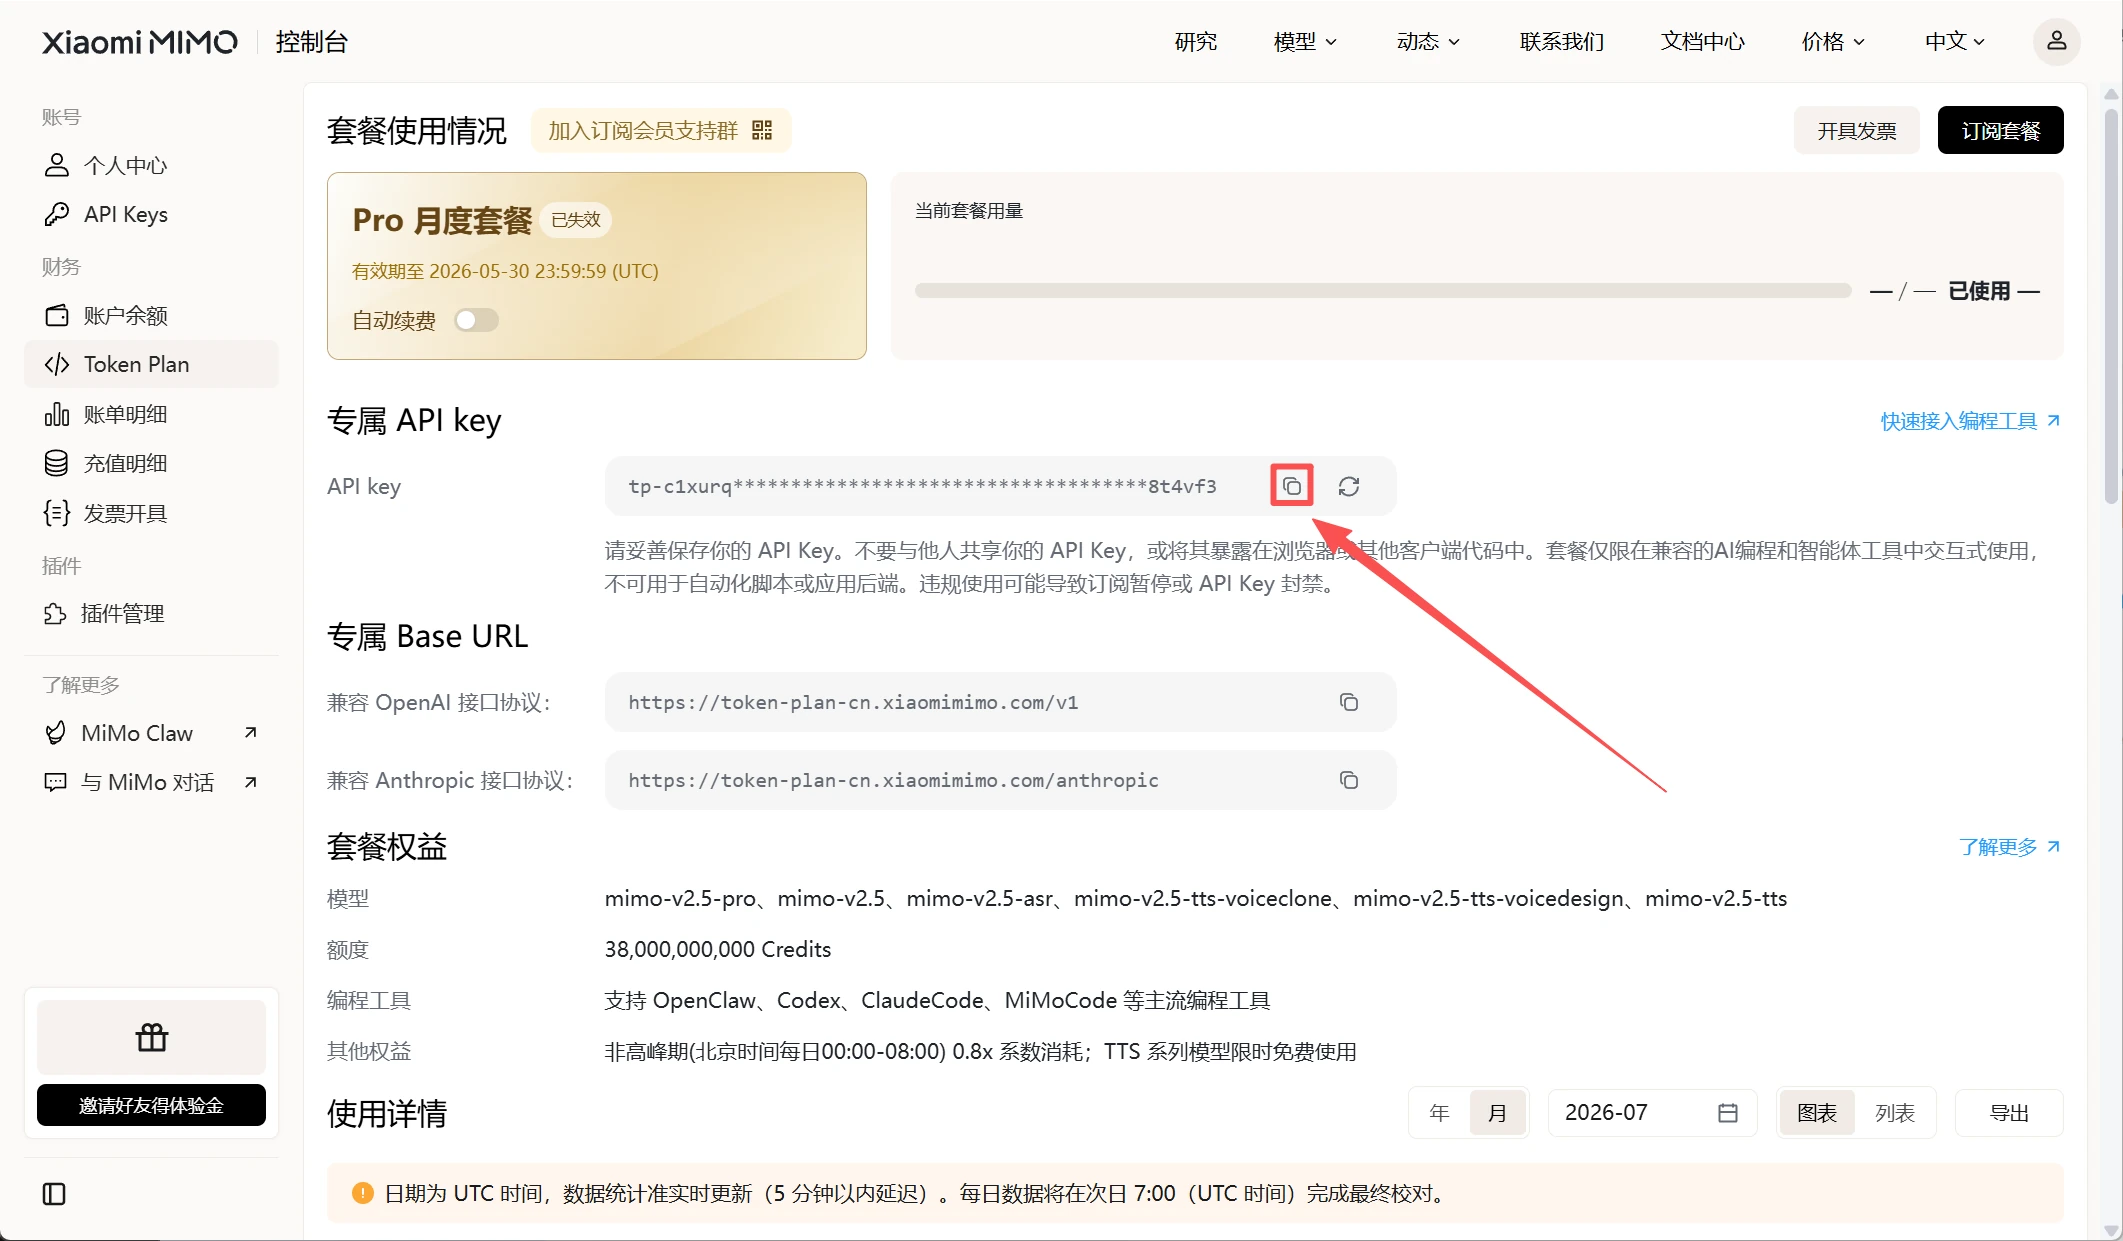Open 账单明细 in the sidebar
The height and width of the screenshot is (1241, 2123).
click(151, 414)
